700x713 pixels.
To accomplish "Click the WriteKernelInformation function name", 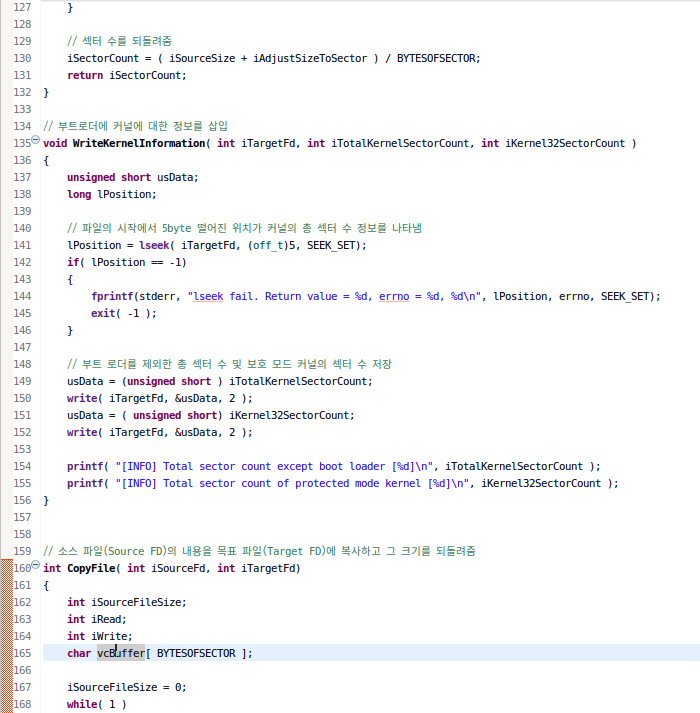I will (x=139, y=143).
